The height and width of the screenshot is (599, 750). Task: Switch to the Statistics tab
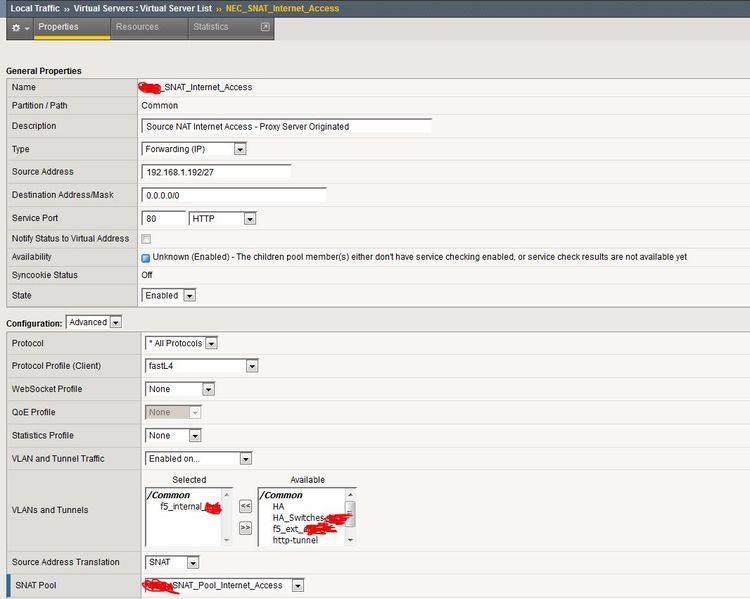pyautogui.click(x=211, y=27)
